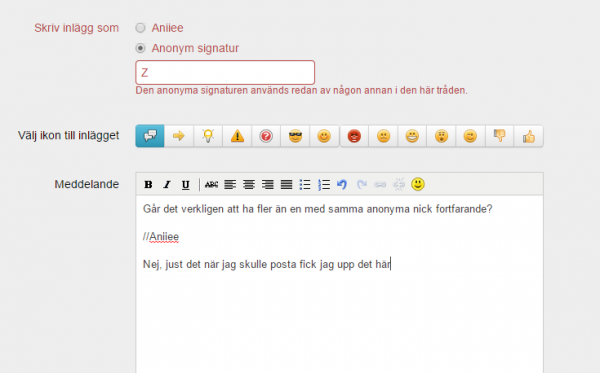Select the warning triangle post icon
This screenshot has height=373, width=600.
(x=237, y=136)
